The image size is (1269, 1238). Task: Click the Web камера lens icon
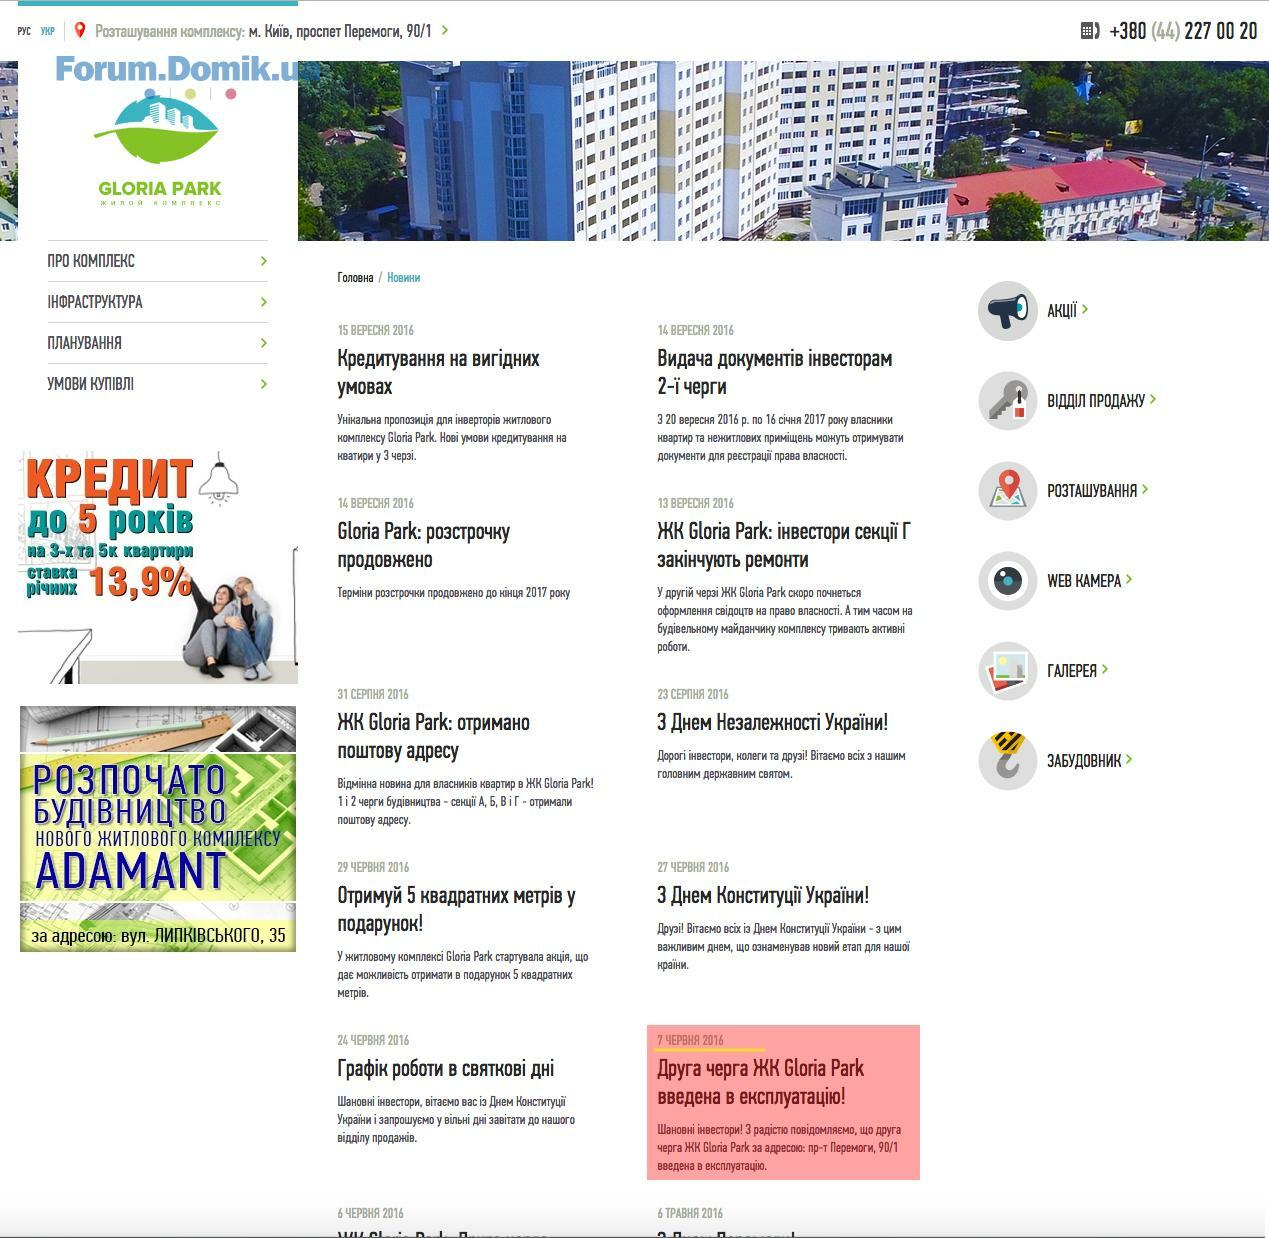coord(1007,581)
